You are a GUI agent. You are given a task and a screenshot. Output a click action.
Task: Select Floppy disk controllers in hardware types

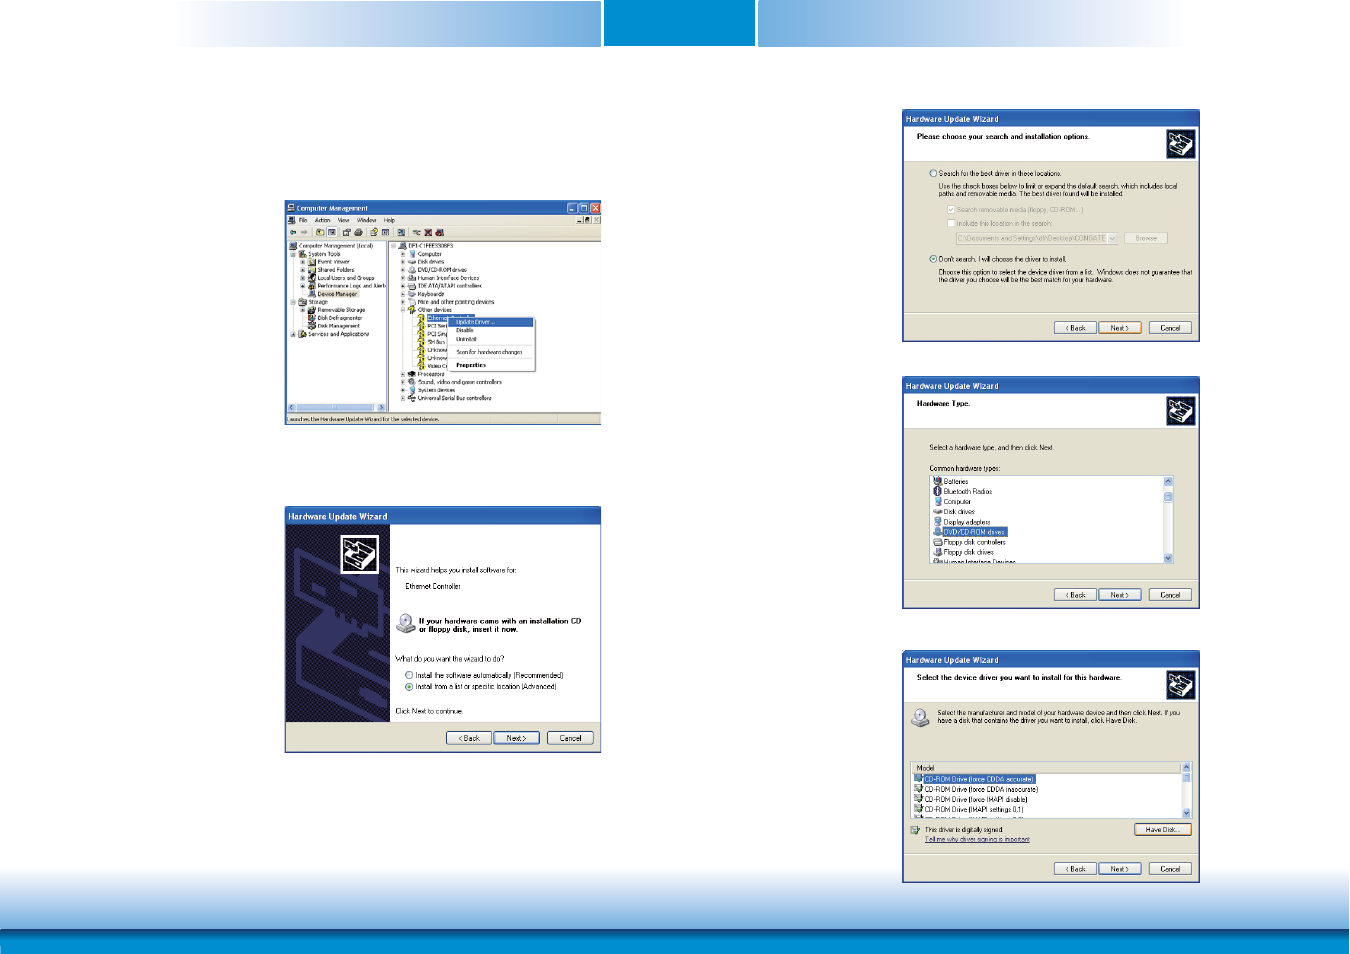975,542
